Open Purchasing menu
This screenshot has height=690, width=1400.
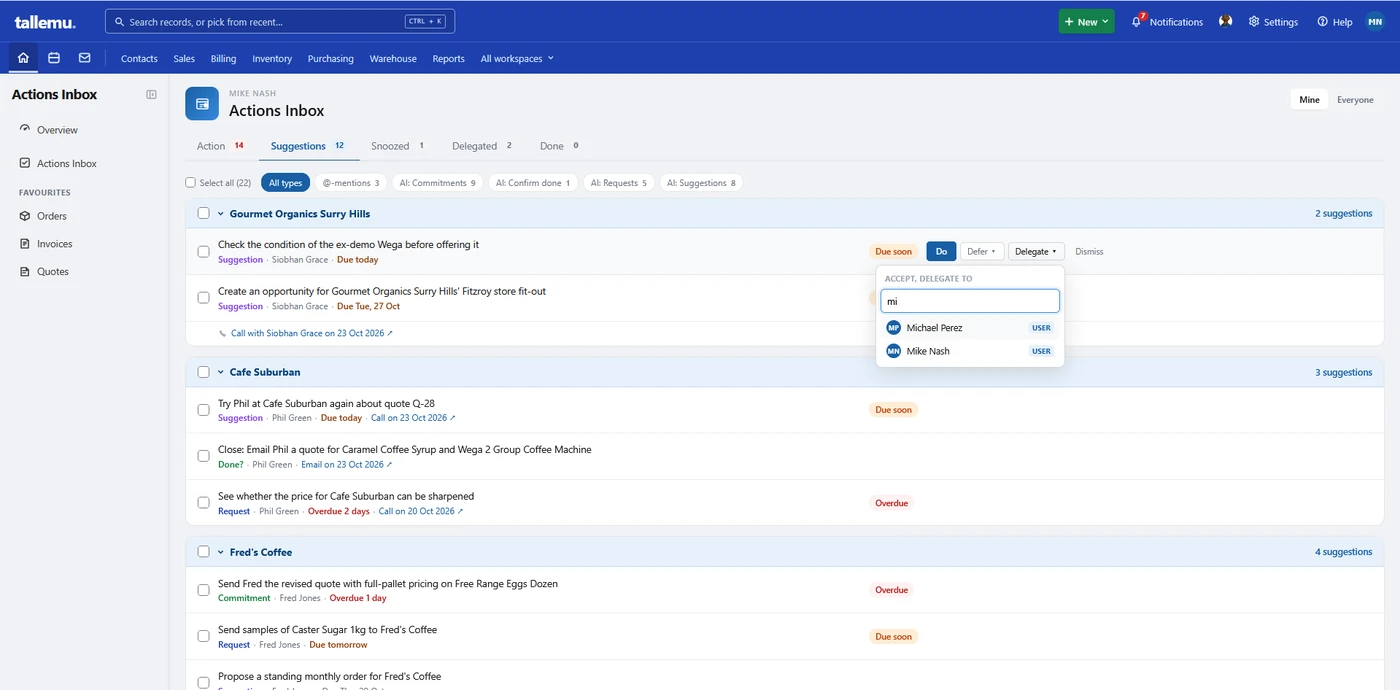[331, 59]
